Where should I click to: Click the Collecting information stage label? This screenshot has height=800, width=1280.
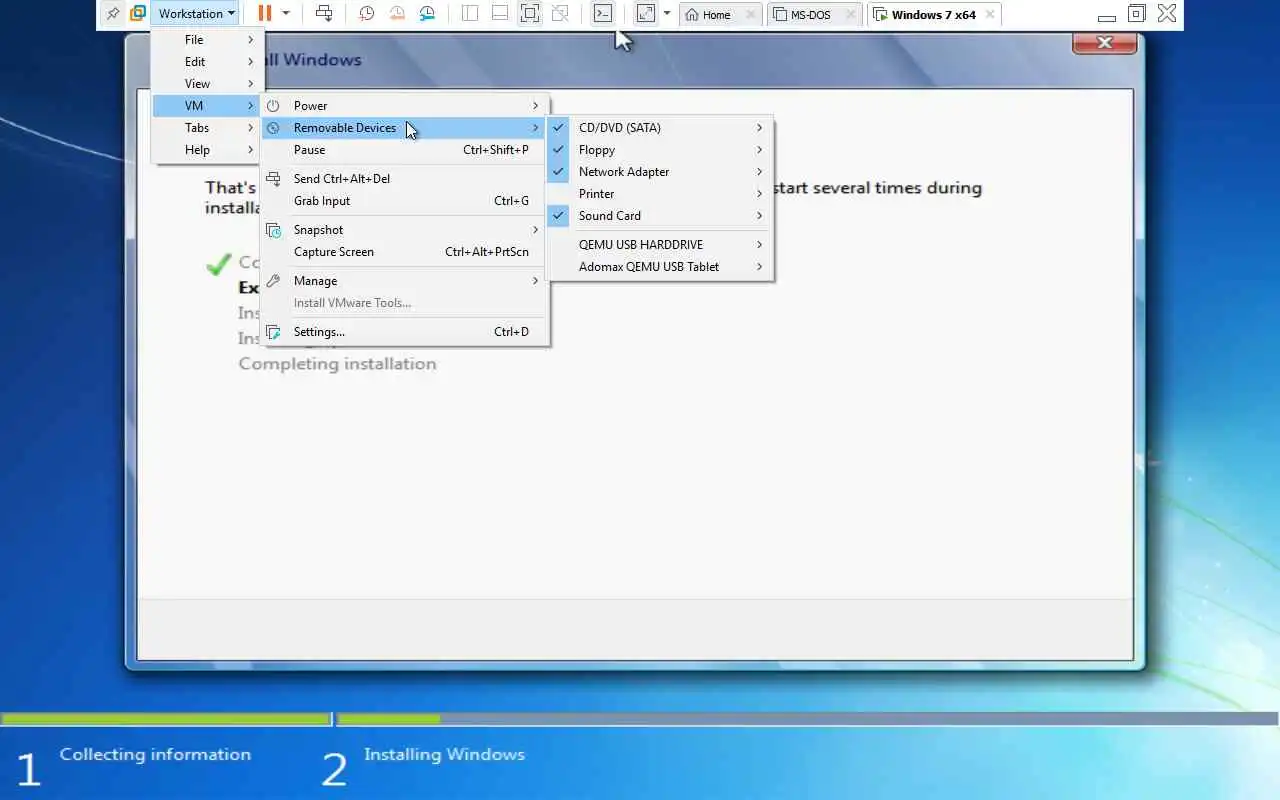point(155,755)
